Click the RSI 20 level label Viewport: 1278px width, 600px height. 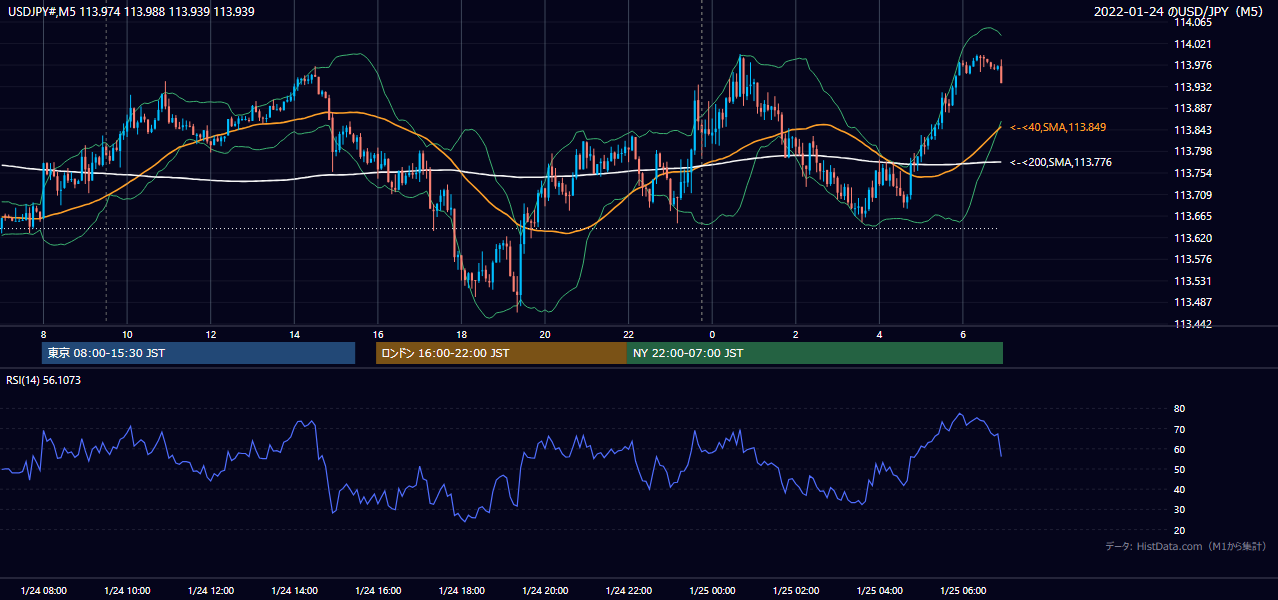[1180, 530]
